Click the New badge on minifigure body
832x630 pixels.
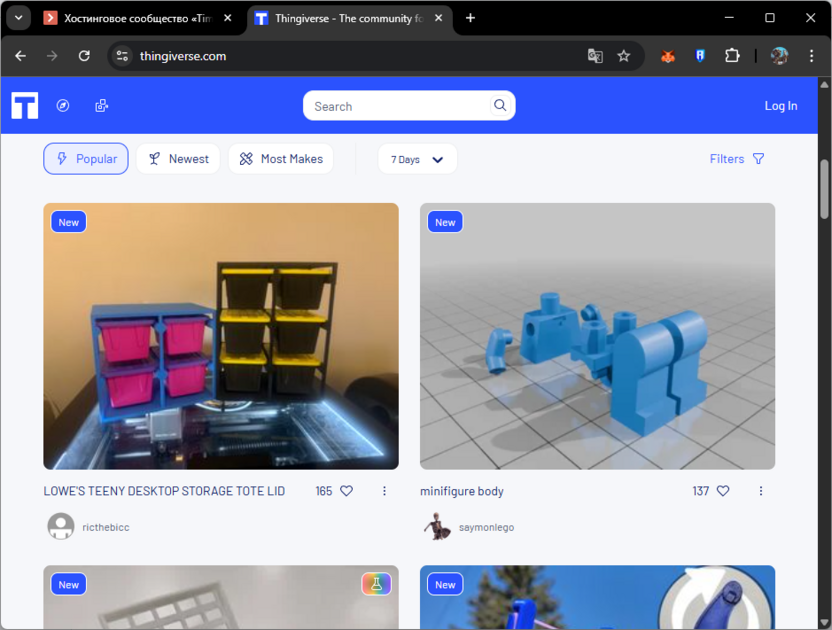pyautogui.click(x=445, y=222)
